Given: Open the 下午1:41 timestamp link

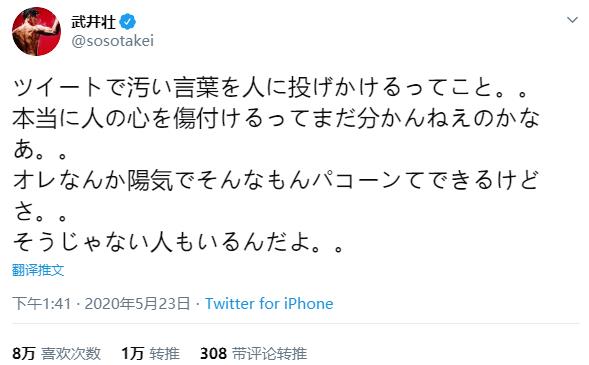Looking at the screenshot, I should [42, 303].
